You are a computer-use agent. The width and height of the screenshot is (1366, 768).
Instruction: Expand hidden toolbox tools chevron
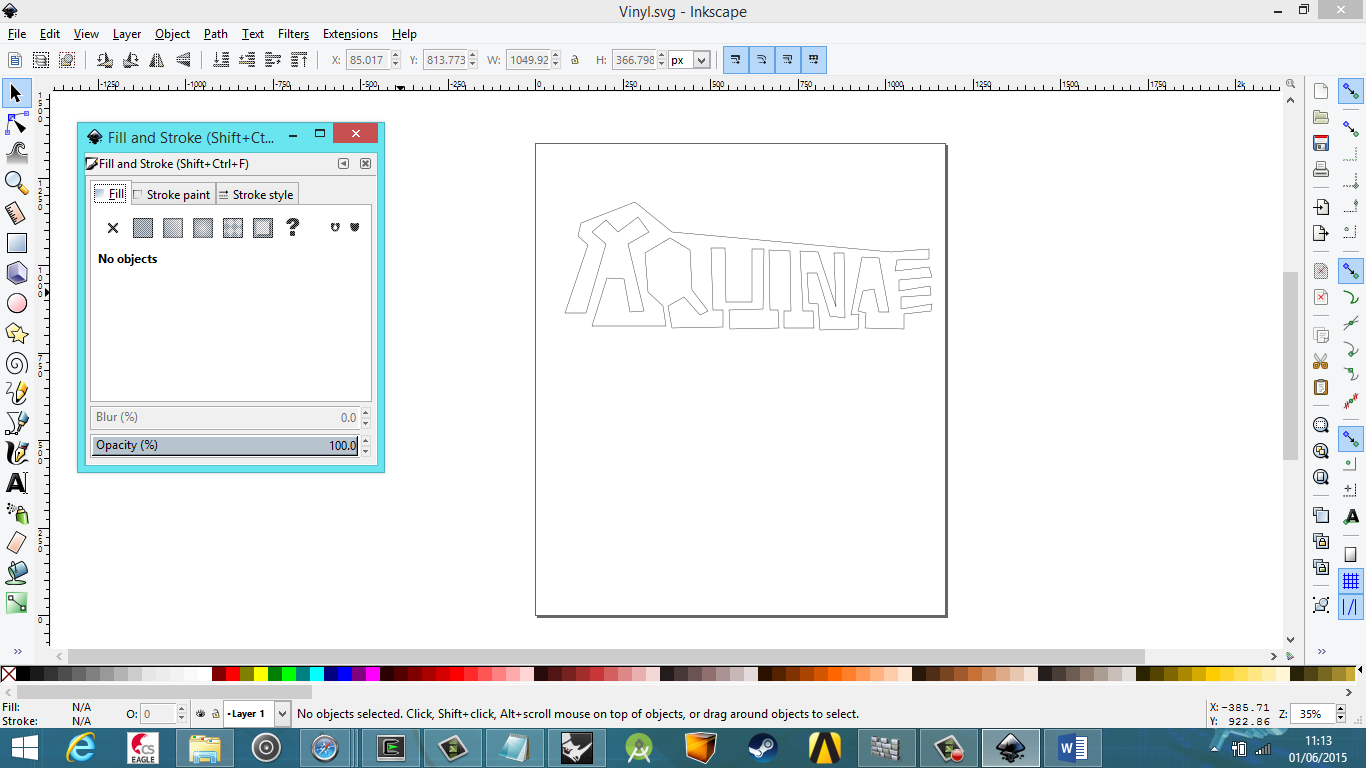(17, 652)
